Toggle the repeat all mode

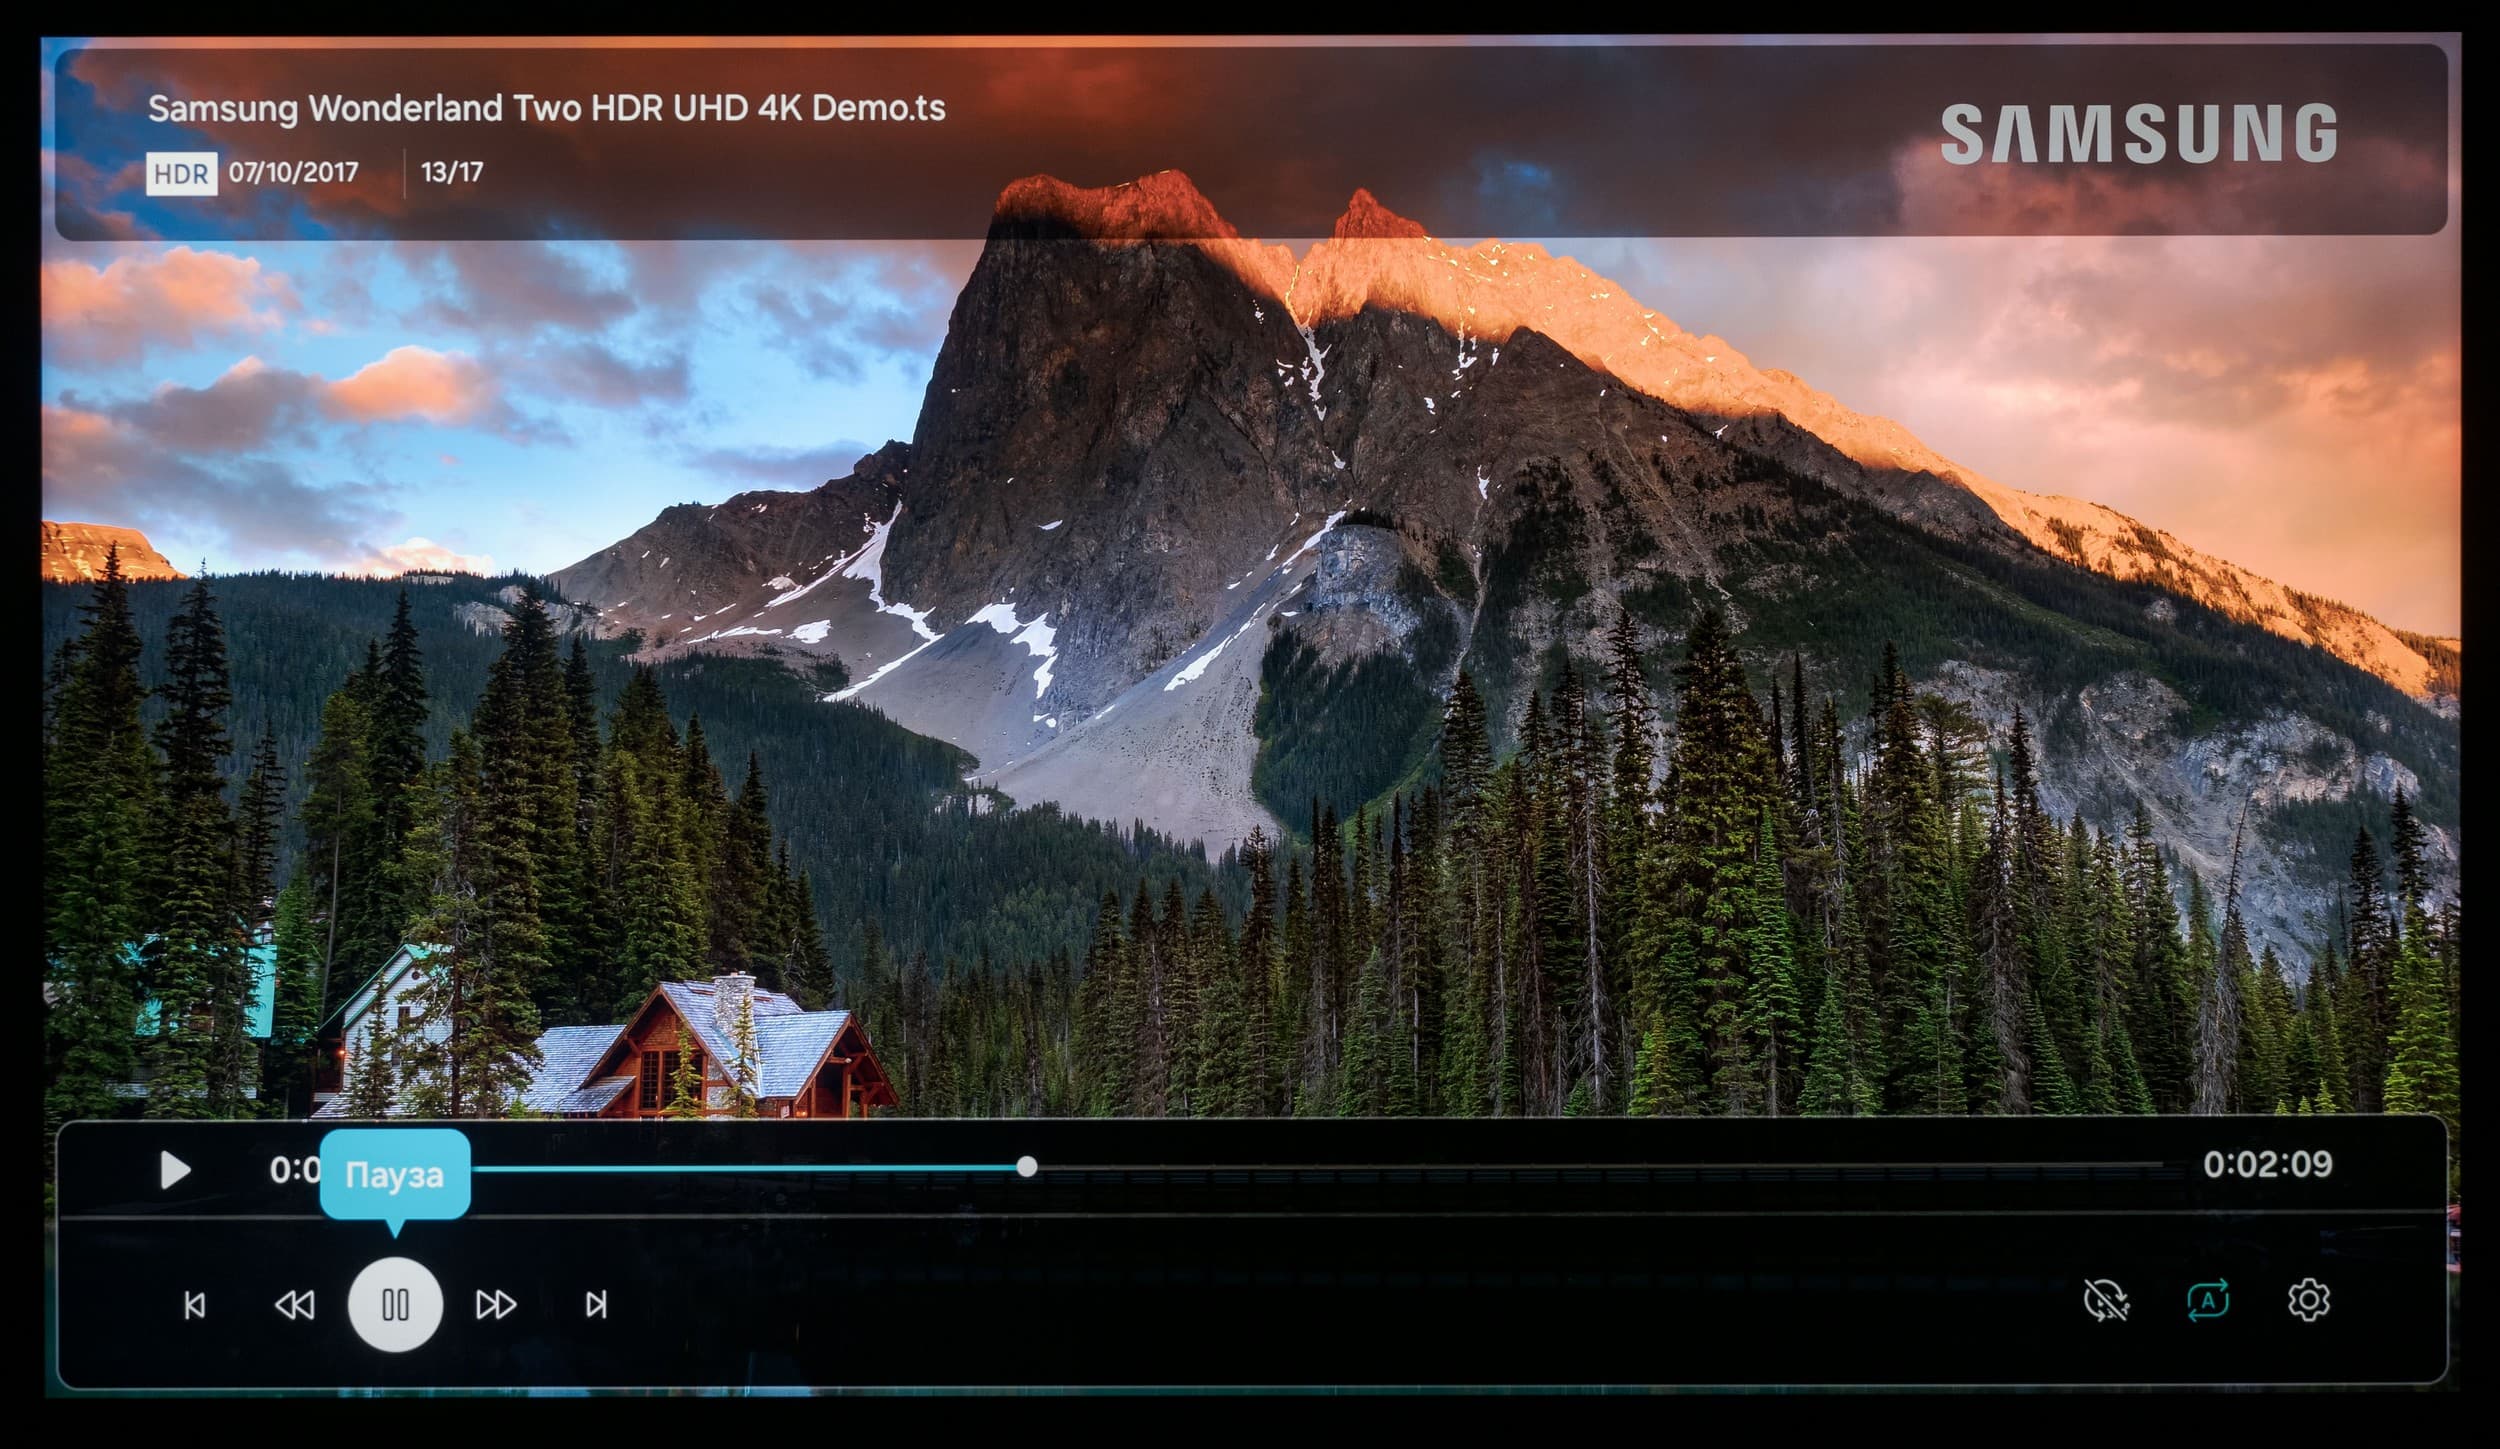click(x=2208, y=1301)
